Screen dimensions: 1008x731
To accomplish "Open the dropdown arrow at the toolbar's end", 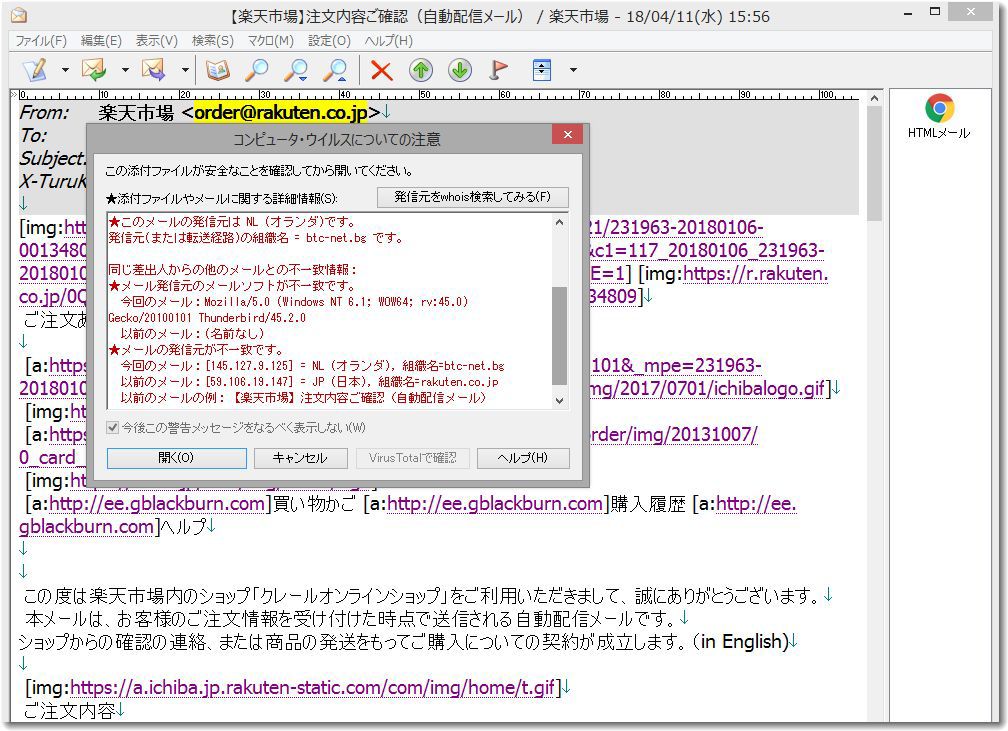I will click(573, 69).
